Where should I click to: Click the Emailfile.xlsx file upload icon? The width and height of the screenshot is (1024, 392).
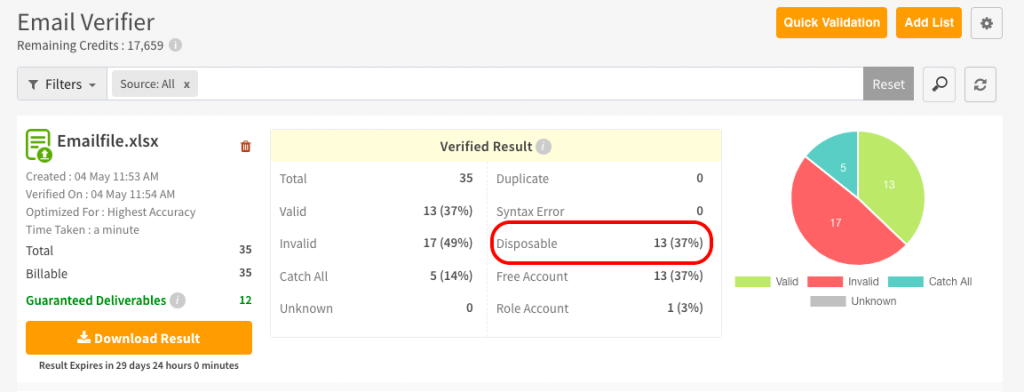pos(39,145)
